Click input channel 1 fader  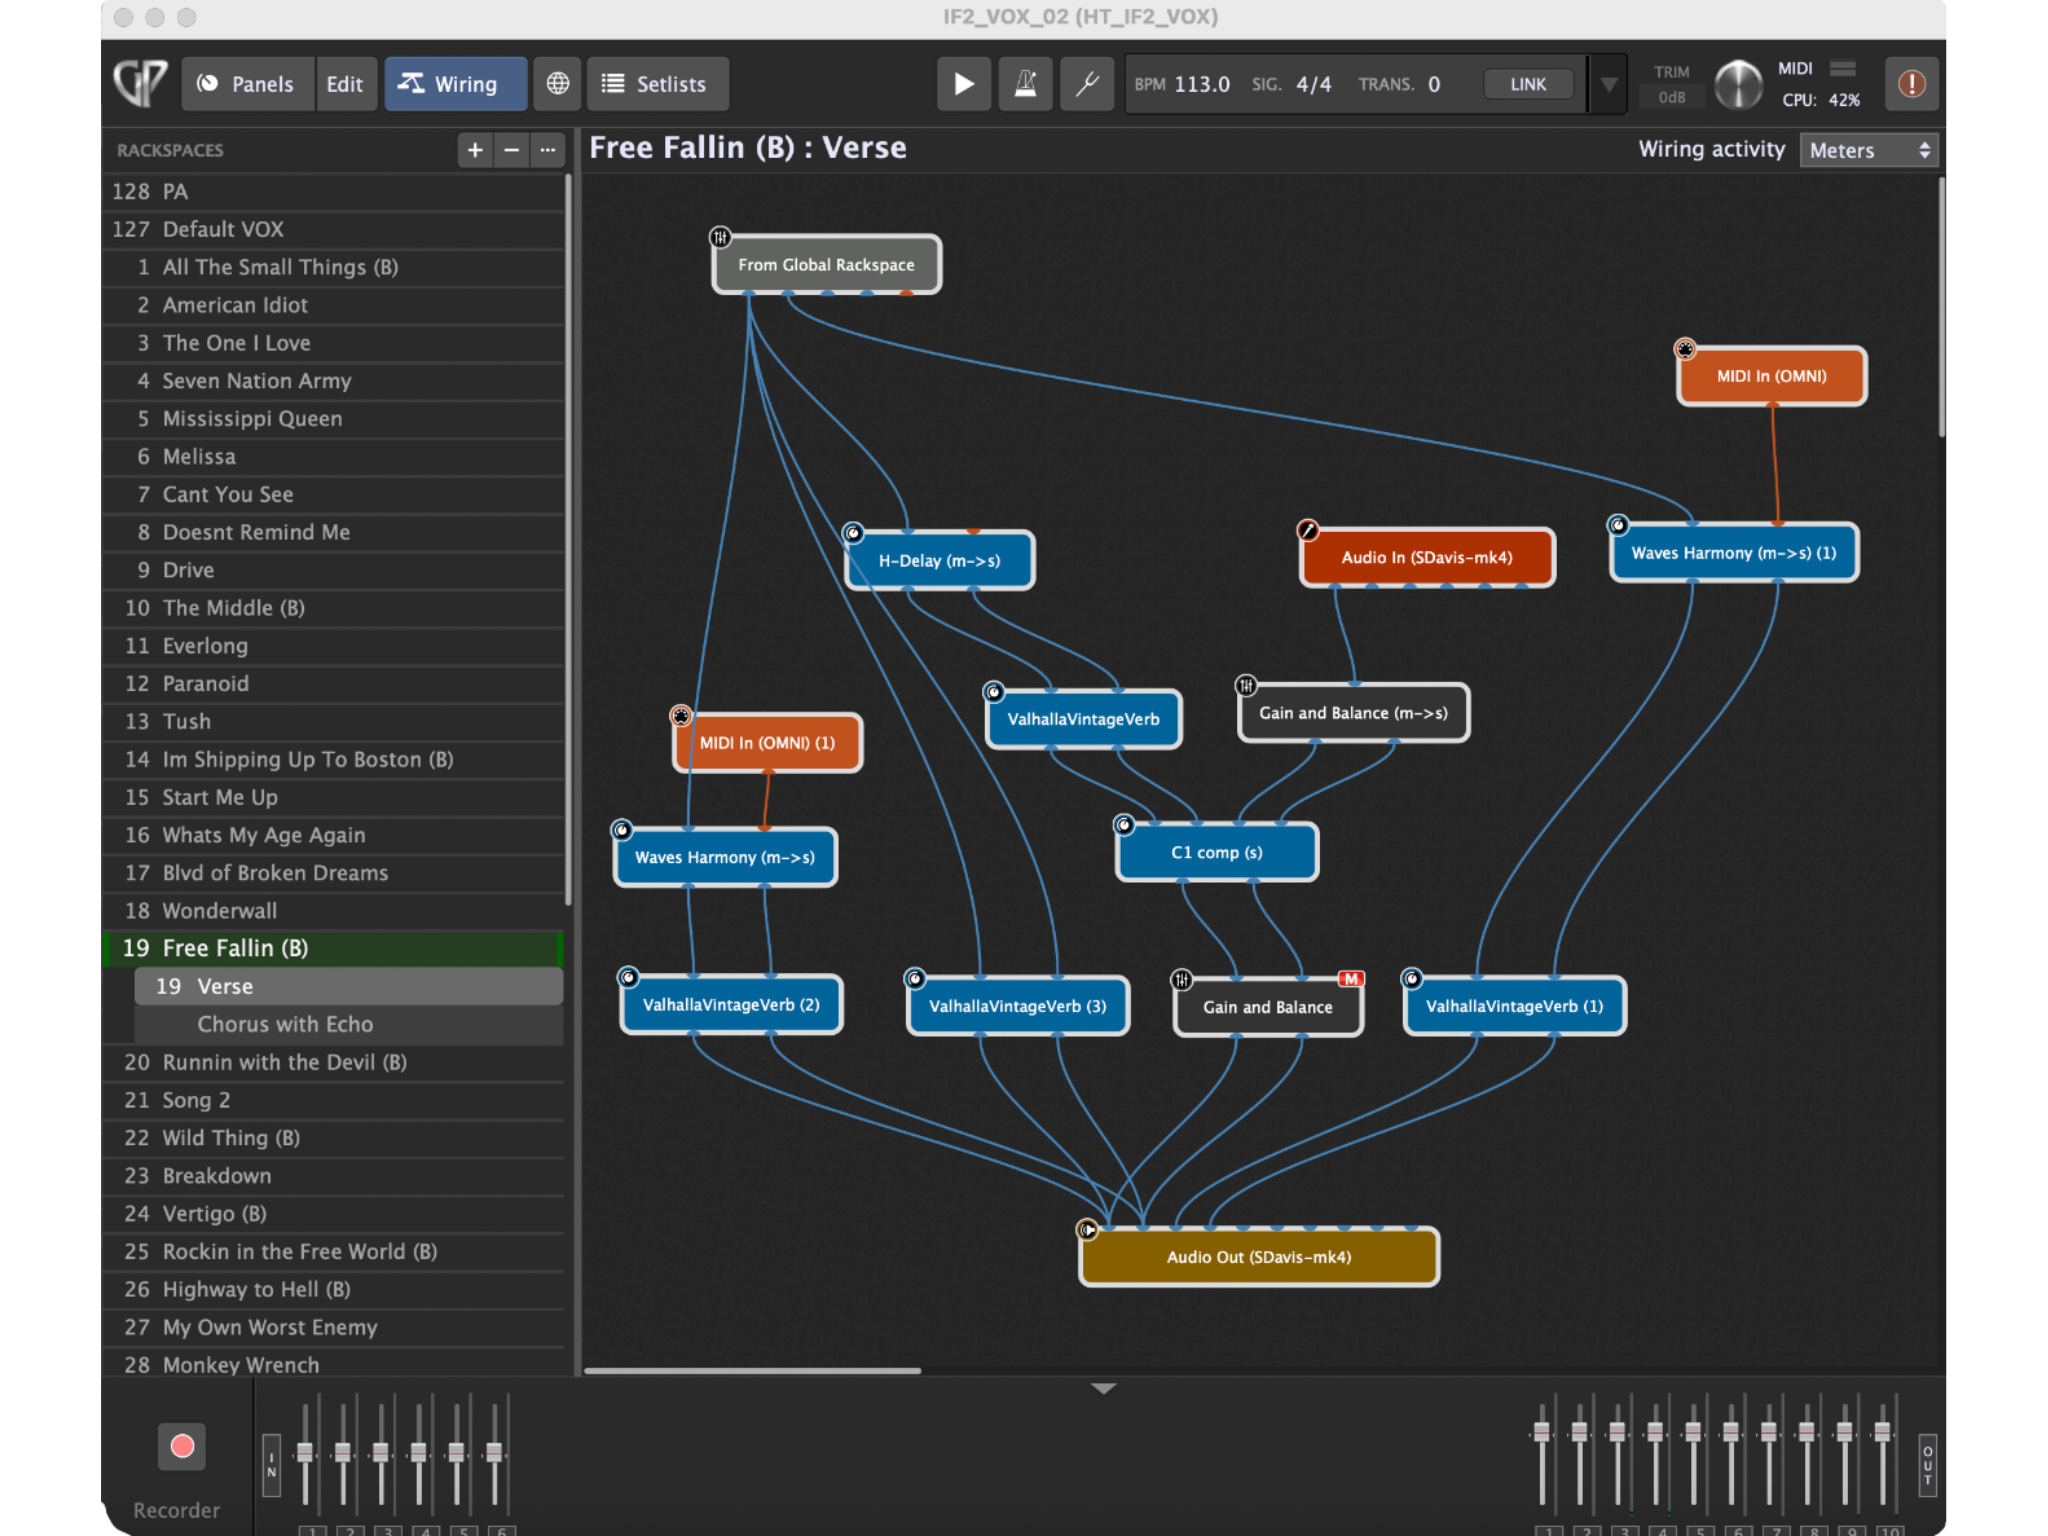click(305, 1452)
